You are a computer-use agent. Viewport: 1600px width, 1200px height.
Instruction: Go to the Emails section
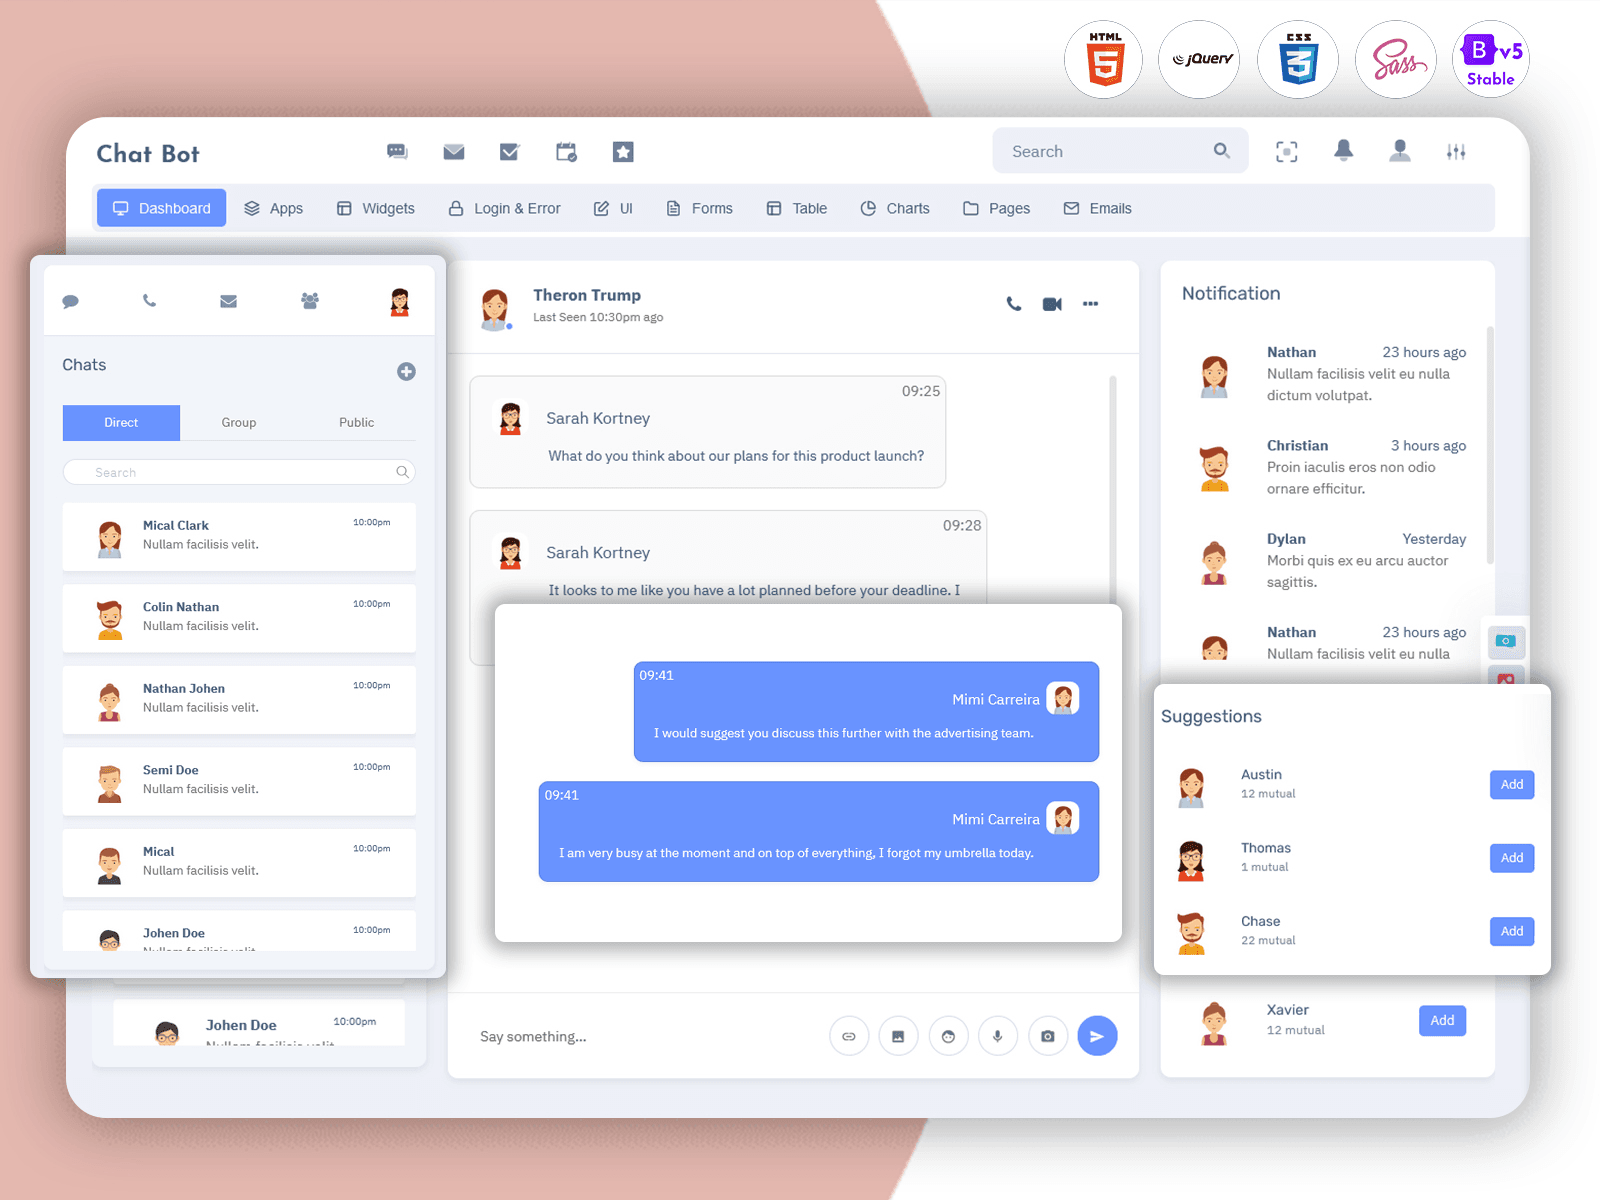point(1097,208)
